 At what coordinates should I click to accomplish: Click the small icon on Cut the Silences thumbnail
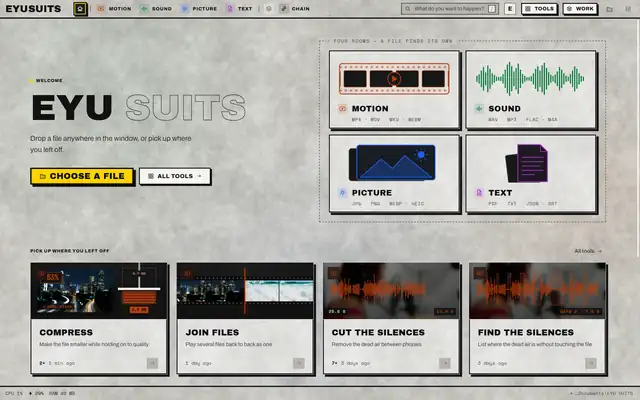pyautogui.click(x=333, y=273)
